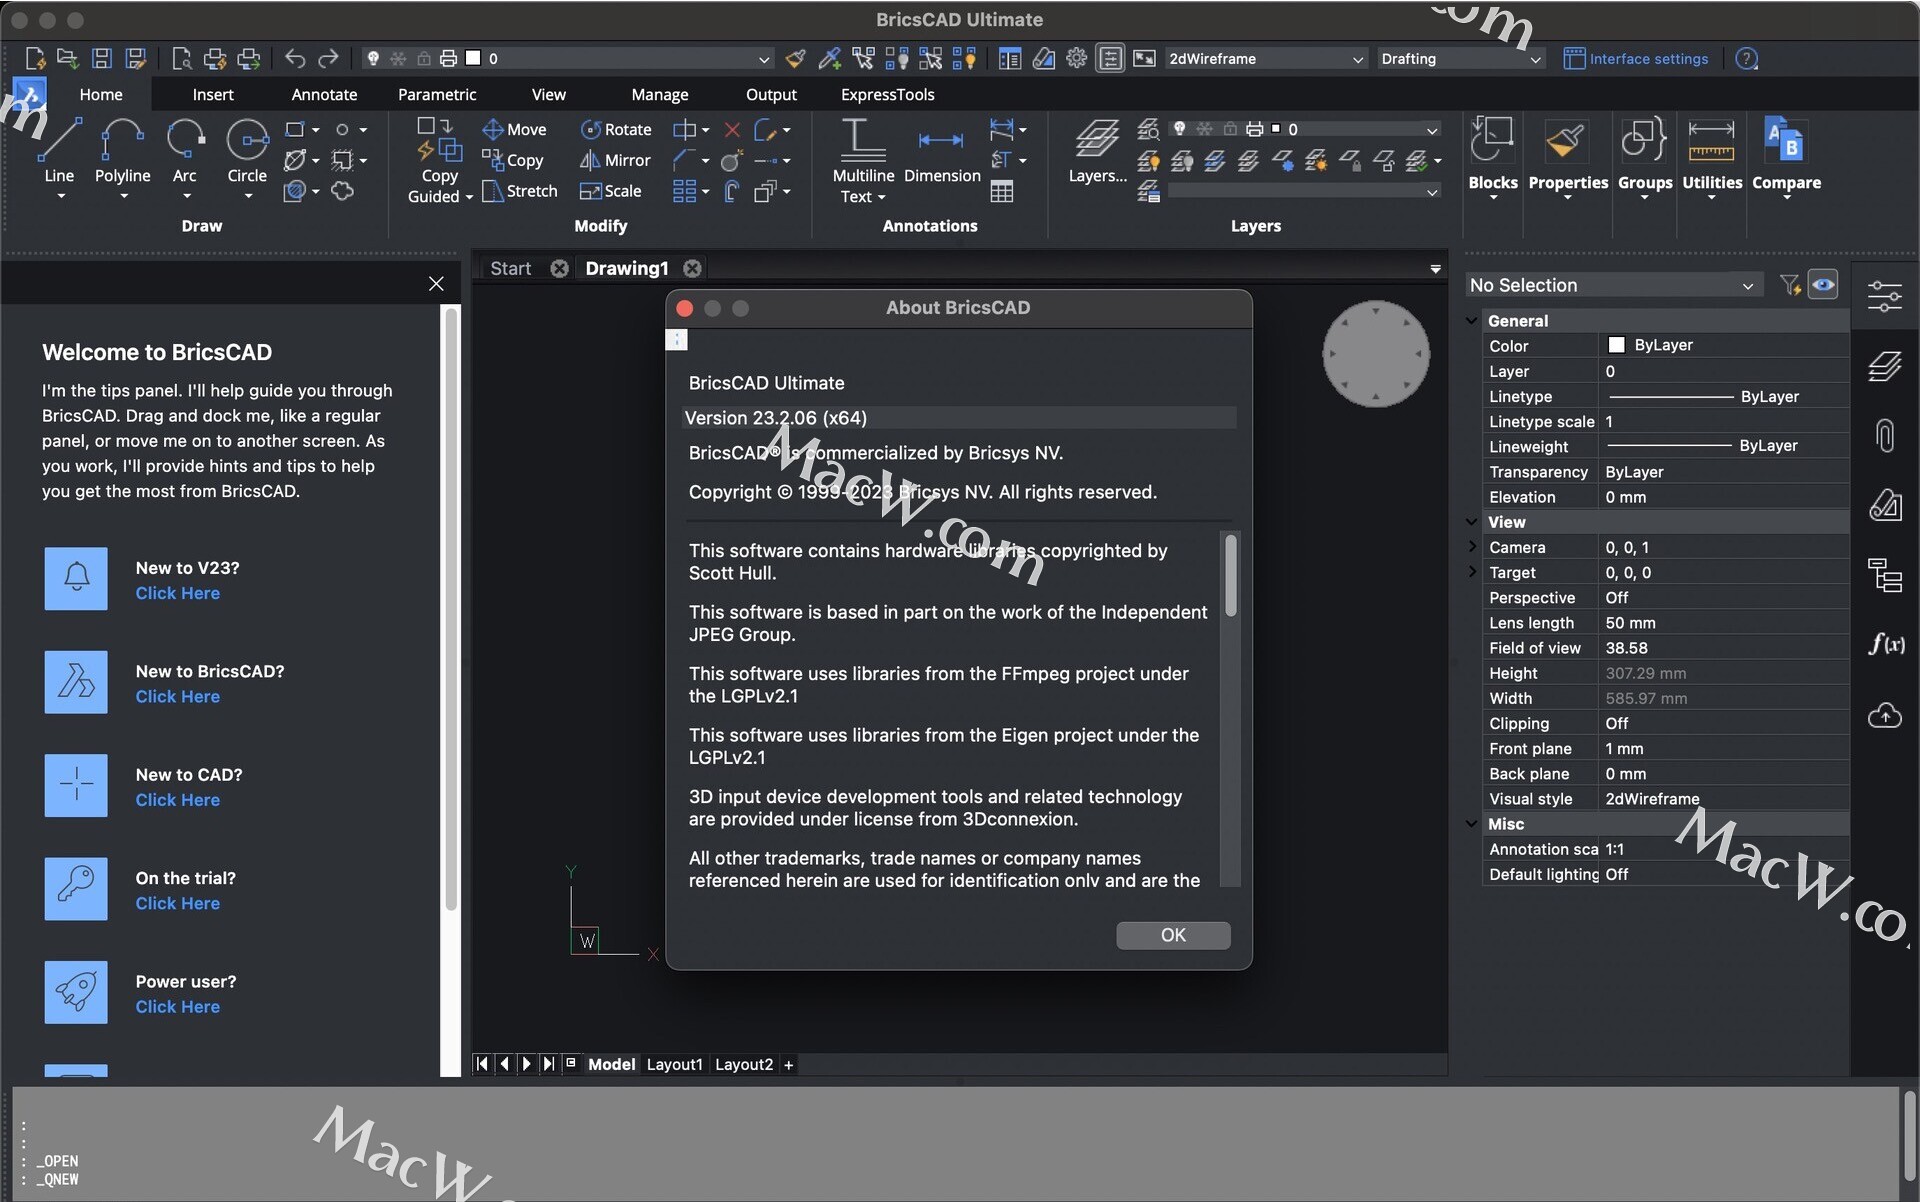Toggle the eye icon in Properties panel
The image size is (1920, 1202).
coord(1823,285)
